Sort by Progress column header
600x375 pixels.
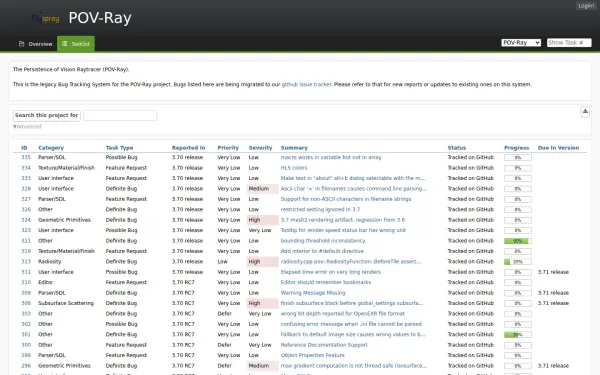point(517,148)
